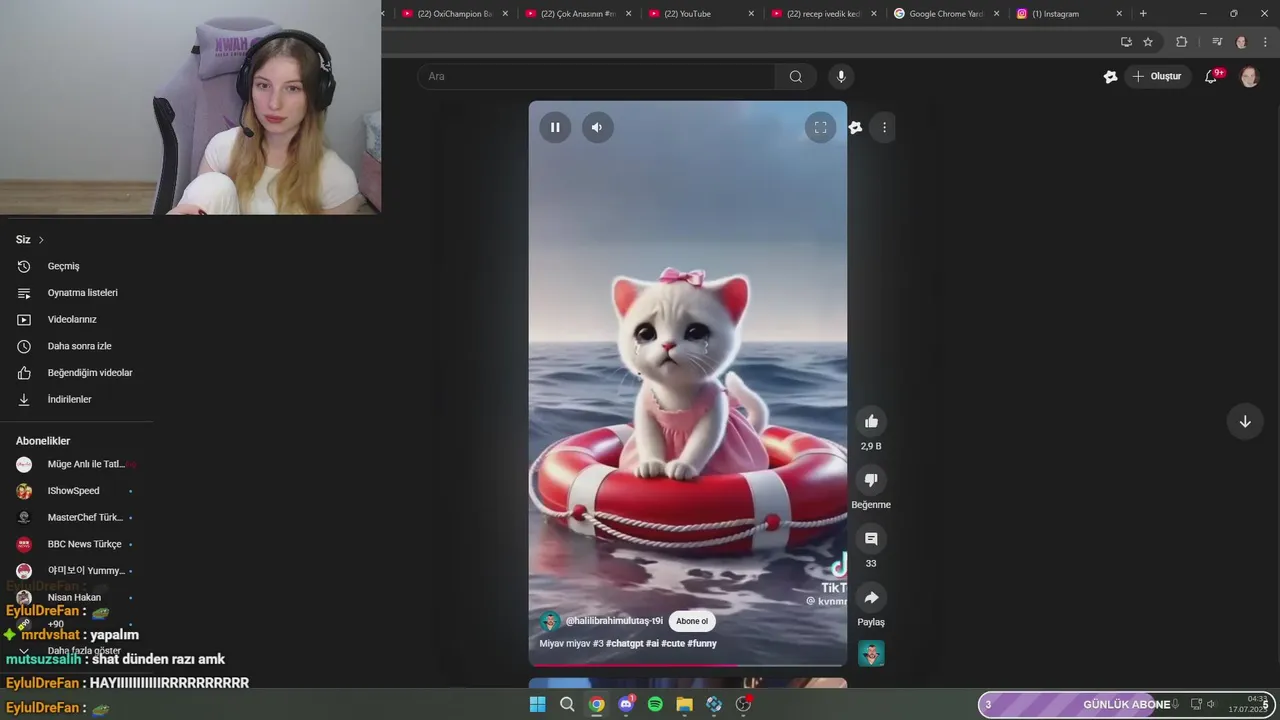Click the search magnifier button
Viewport: 1280px width, 720px height.
(796, 76)
